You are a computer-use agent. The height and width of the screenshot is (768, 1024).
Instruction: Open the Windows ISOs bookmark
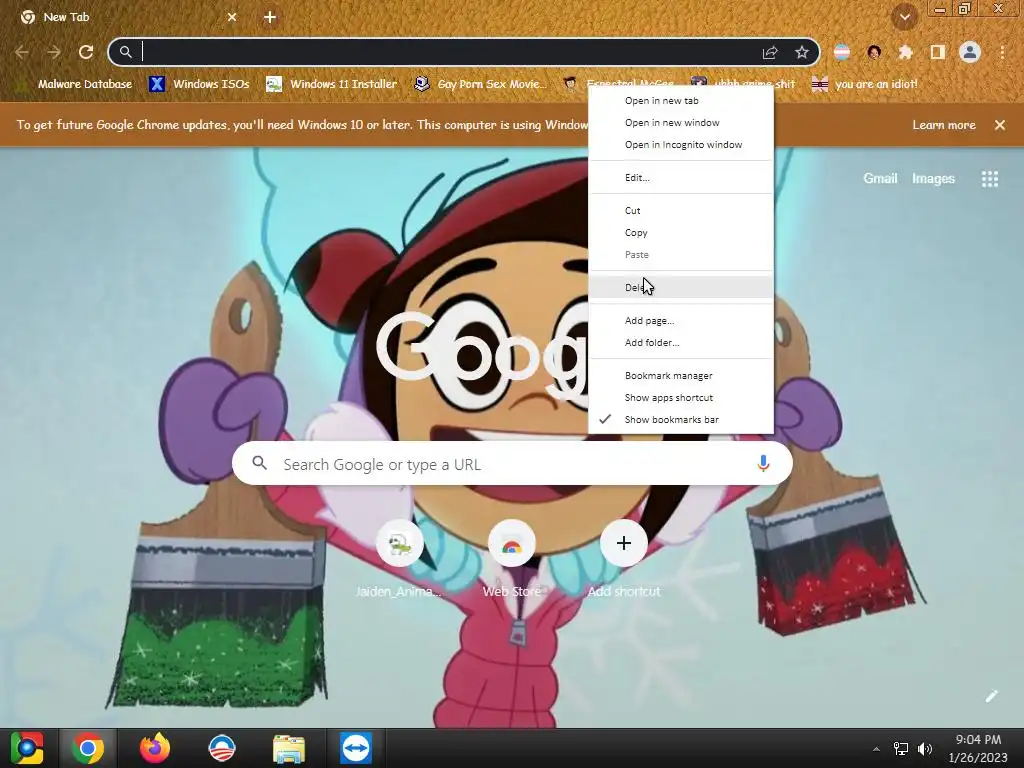(x=199, y=84)
